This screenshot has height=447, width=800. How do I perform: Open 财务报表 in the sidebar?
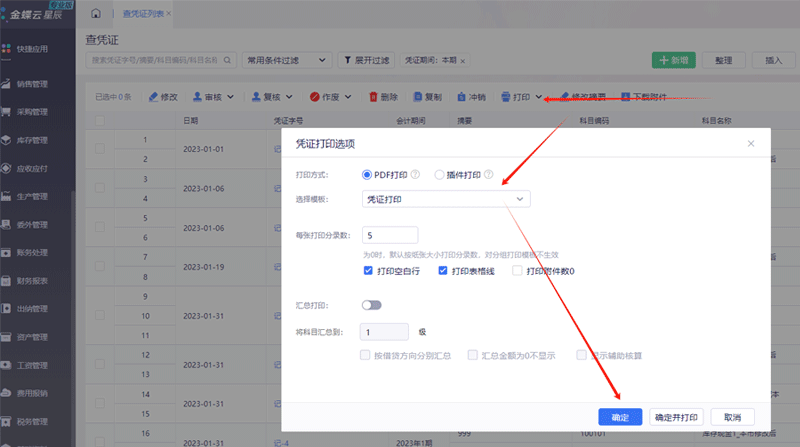(32, 281)
